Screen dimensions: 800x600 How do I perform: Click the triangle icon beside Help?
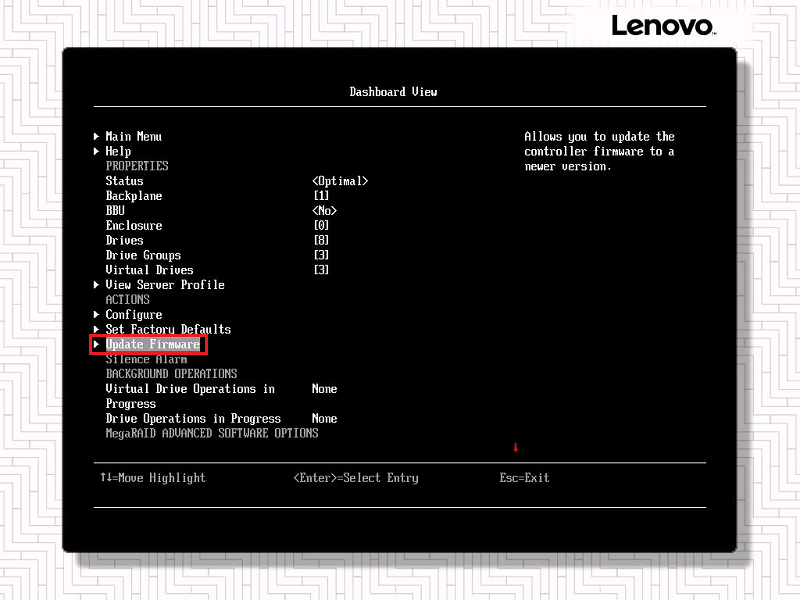coord(96,151)
